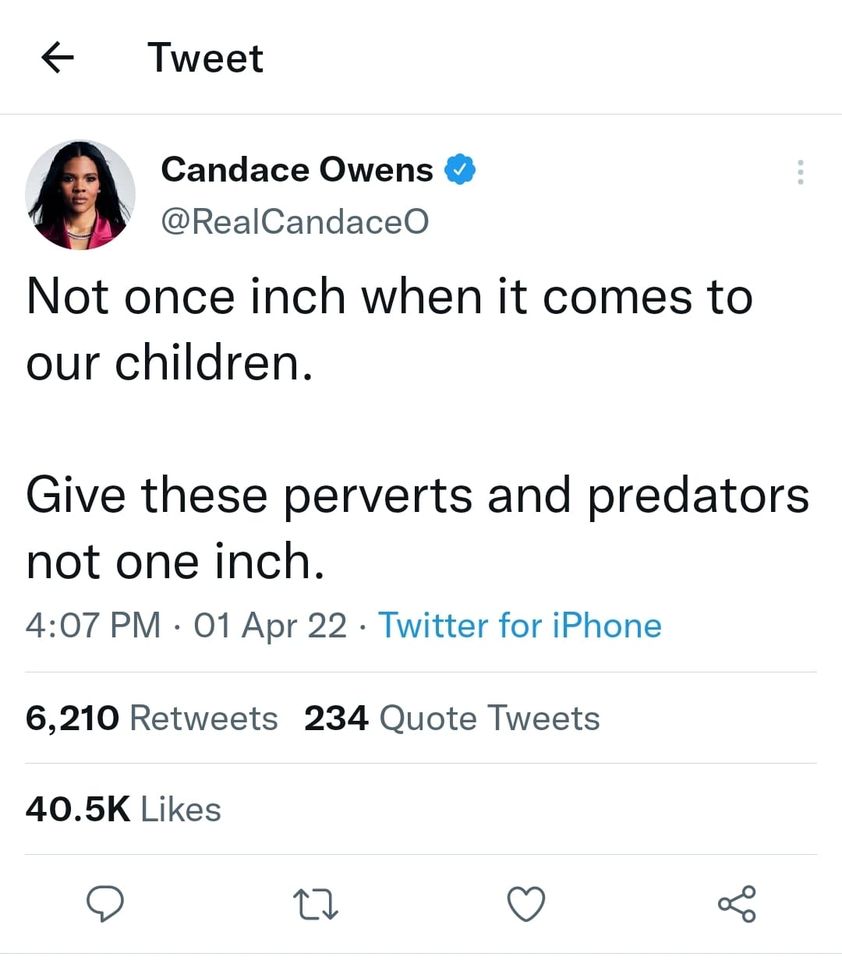Click the "Not once inch" tweet paragraph
This screenshot has width=842, height=960.
(389, 330)
